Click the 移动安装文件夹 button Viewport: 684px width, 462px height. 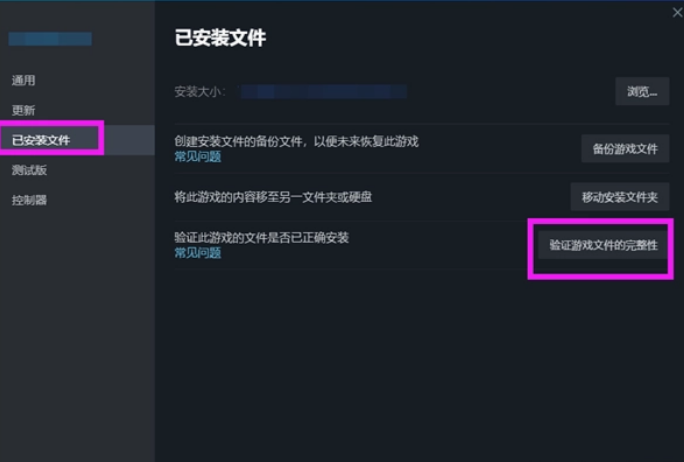(620, 197)
